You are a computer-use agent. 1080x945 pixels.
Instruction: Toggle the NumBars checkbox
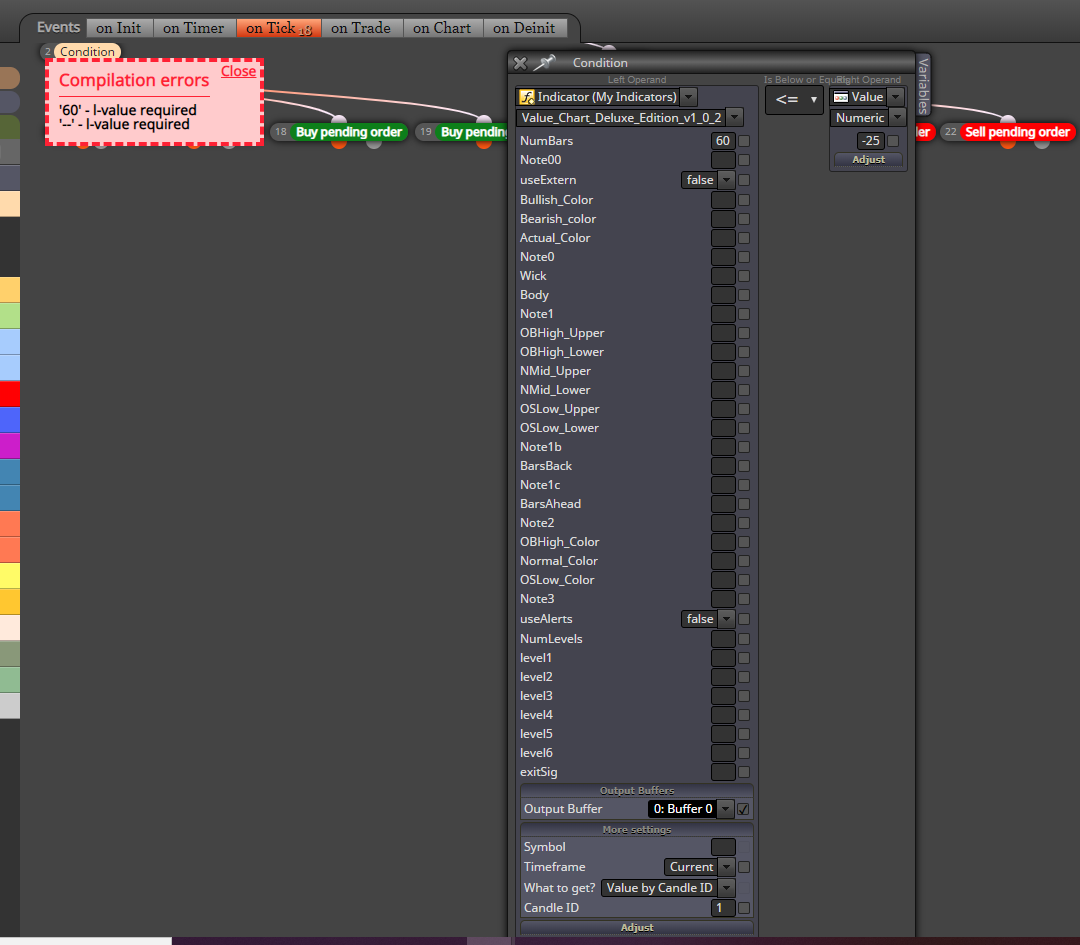tap(744, 141)
